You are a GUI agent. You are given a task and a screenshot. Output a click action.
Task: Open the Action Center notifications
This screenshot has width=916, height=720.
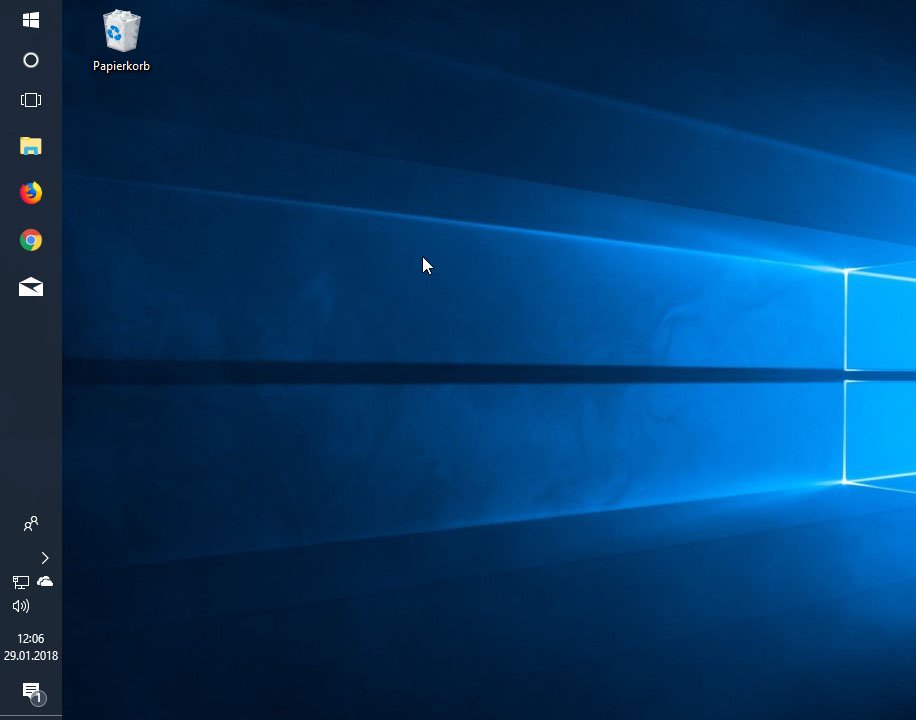click(x=30, y=692)
